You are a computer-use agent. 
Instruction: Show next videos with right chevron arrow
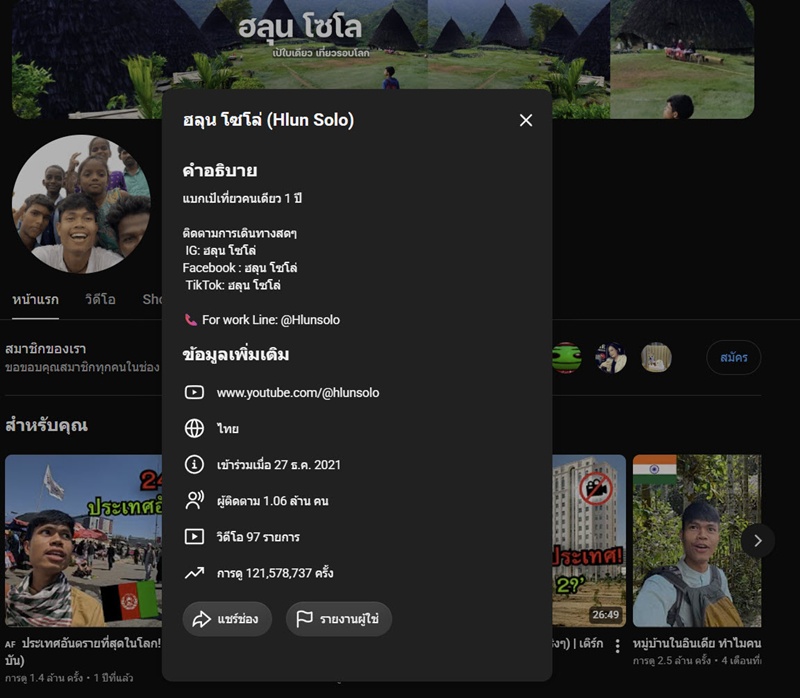(x=758, y=540)
